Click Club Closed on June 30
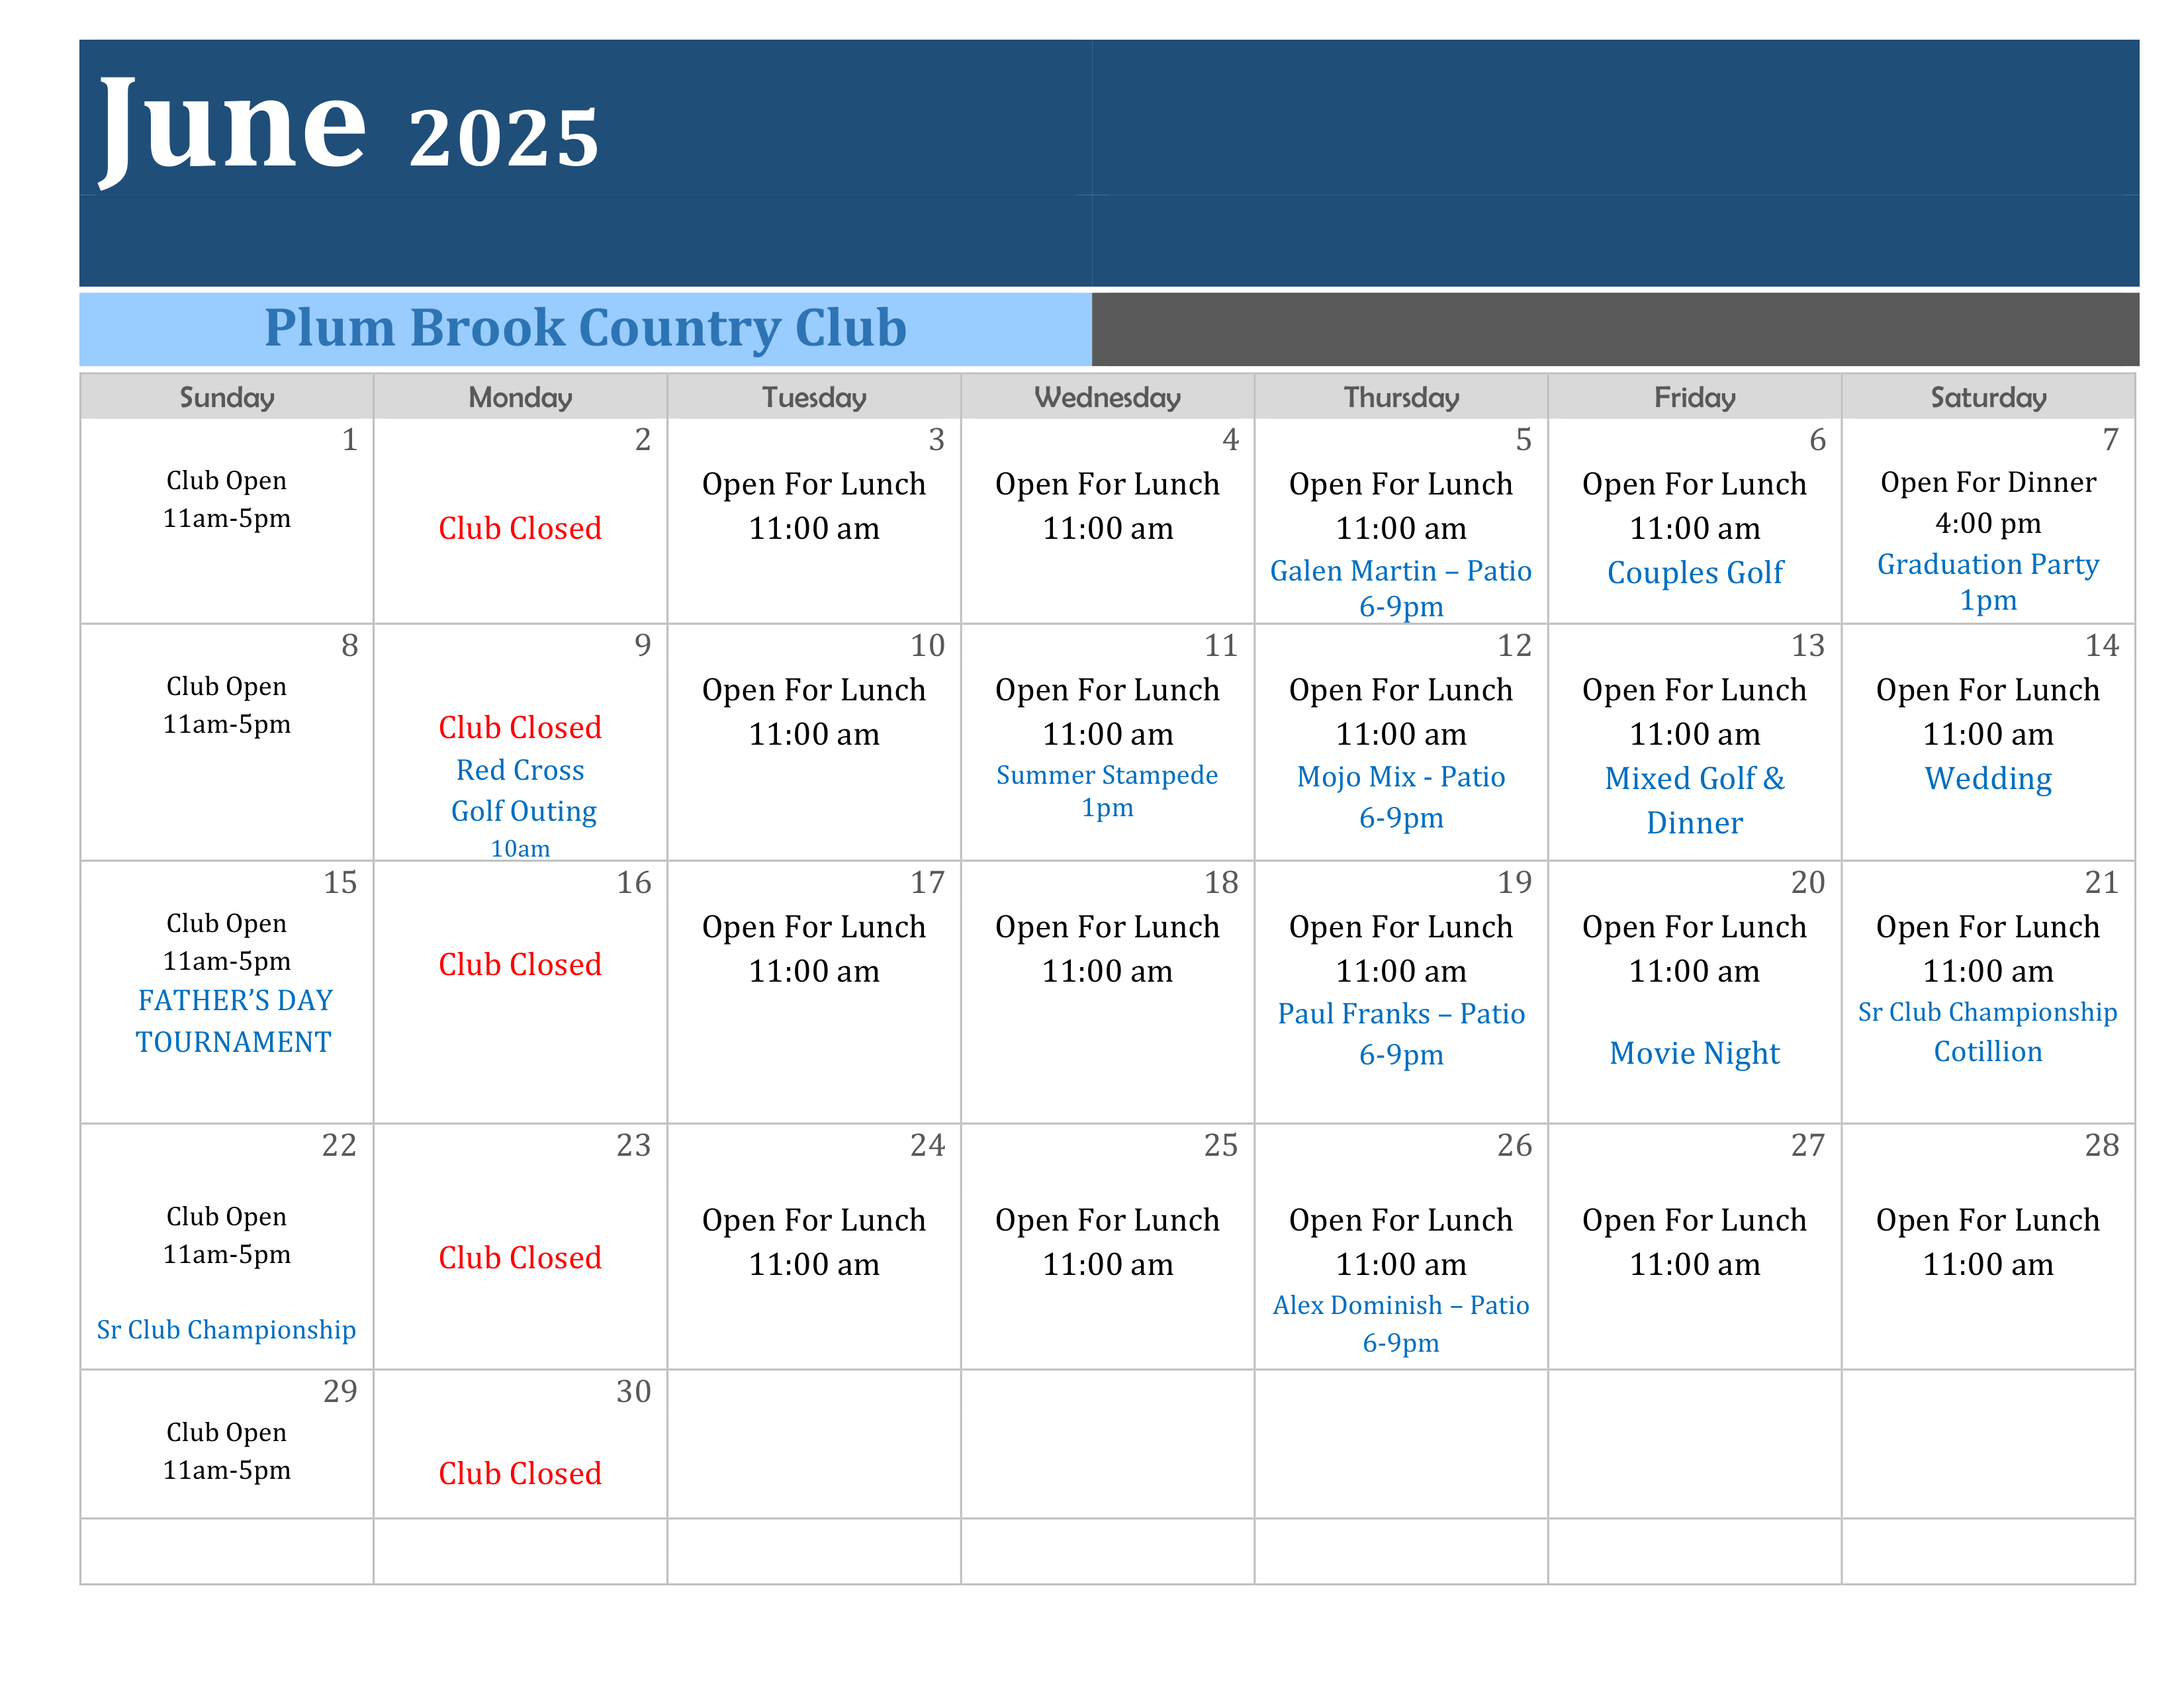2184x1688 pixels. (520, 1473)
